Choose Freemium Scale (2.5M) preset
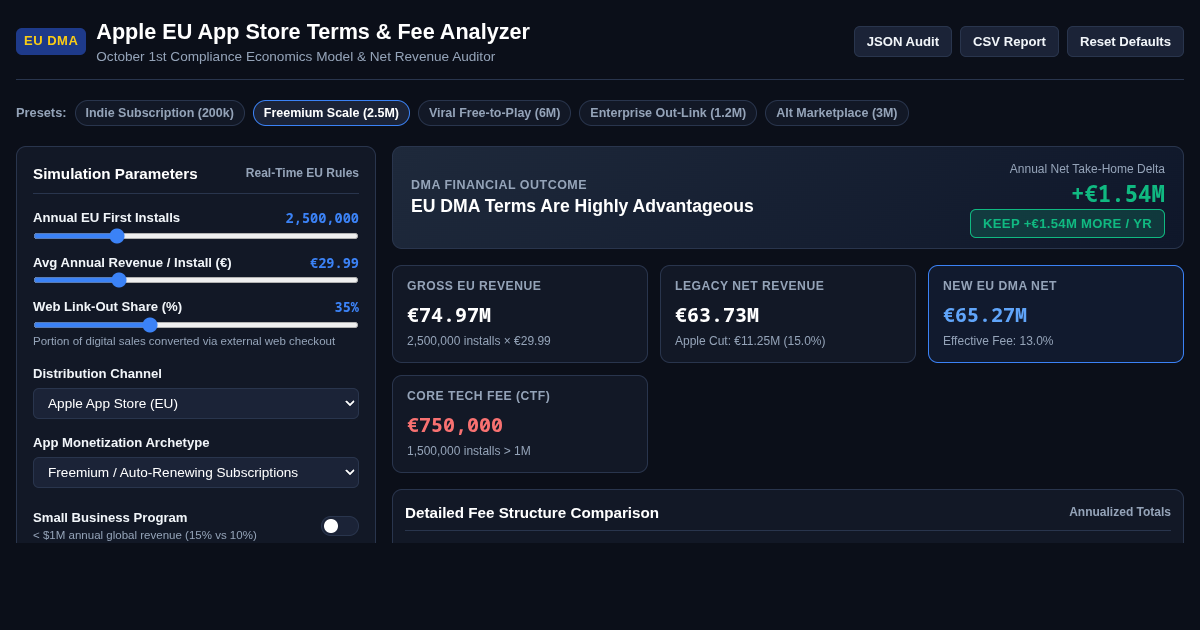 pos(331,113)
